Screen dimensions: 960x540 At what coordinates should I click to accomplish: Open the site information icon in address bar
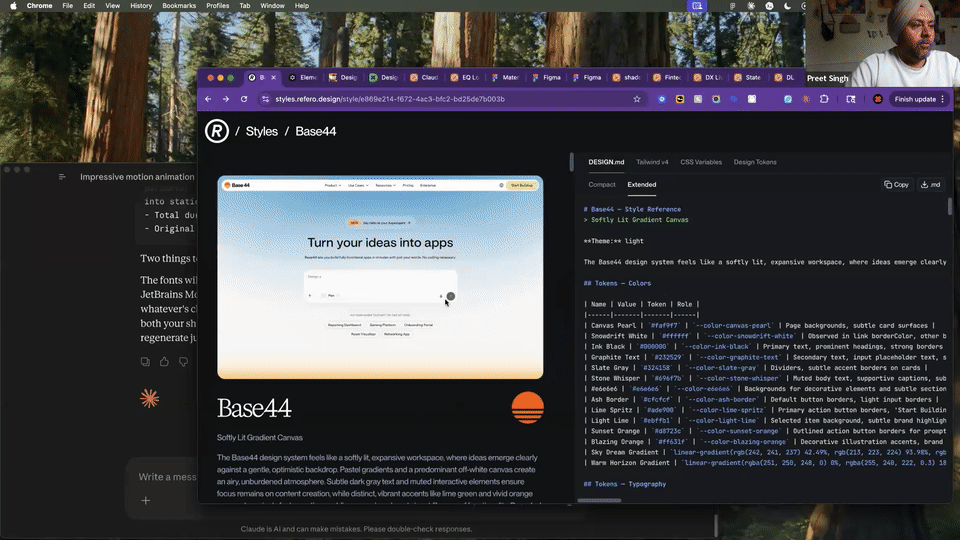(x=265, y=99)
